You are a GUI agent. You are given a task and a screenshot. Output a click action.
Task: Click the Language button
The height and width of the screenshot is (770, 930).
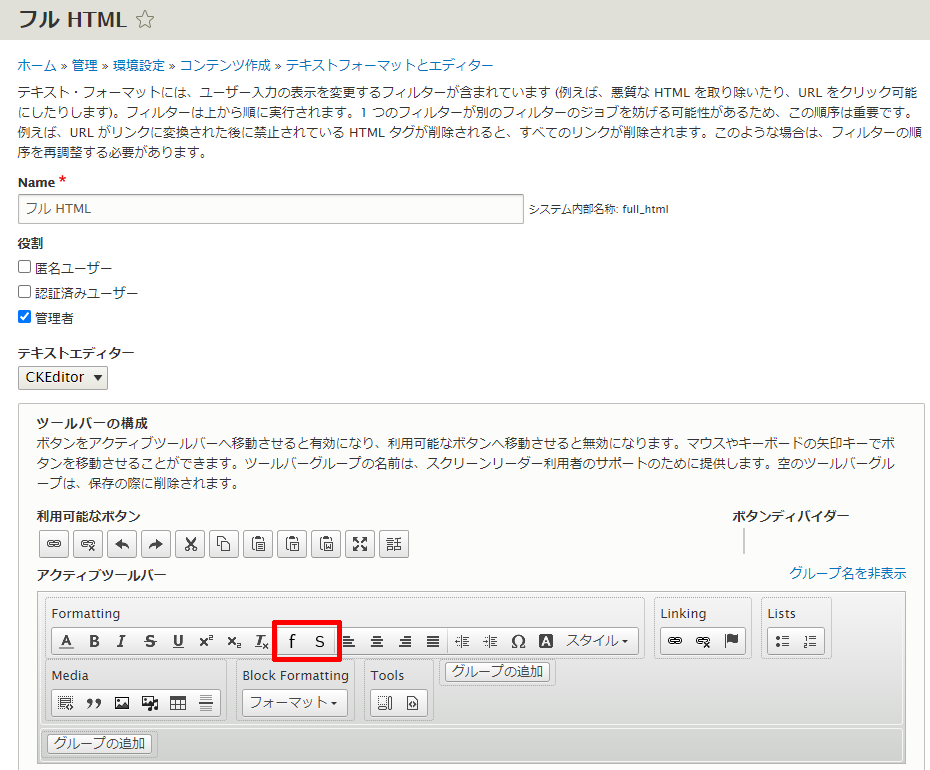tap(394, 544)
